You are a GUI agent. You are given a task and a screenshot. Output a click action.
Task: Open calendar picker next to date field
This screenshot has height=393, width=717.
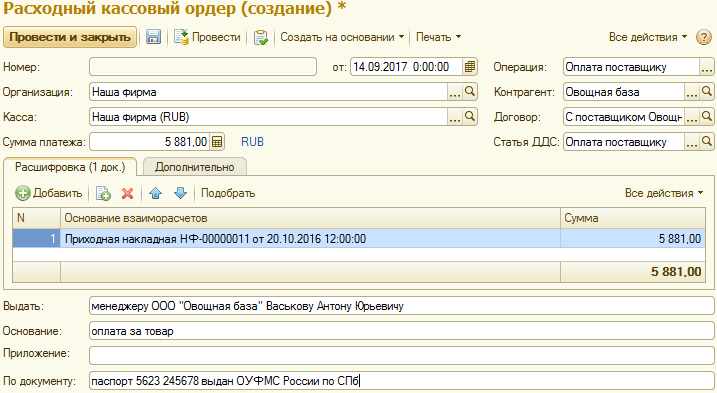click(470, 67)
